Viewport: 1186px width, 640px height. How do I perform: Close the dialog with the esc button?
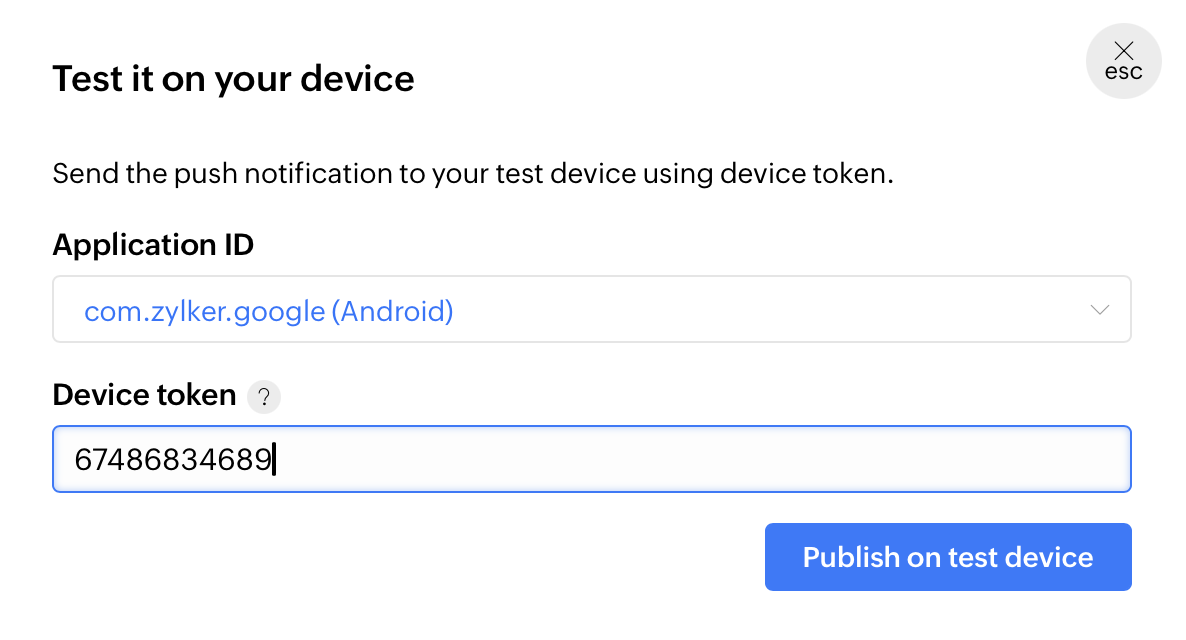(1123, 61)
